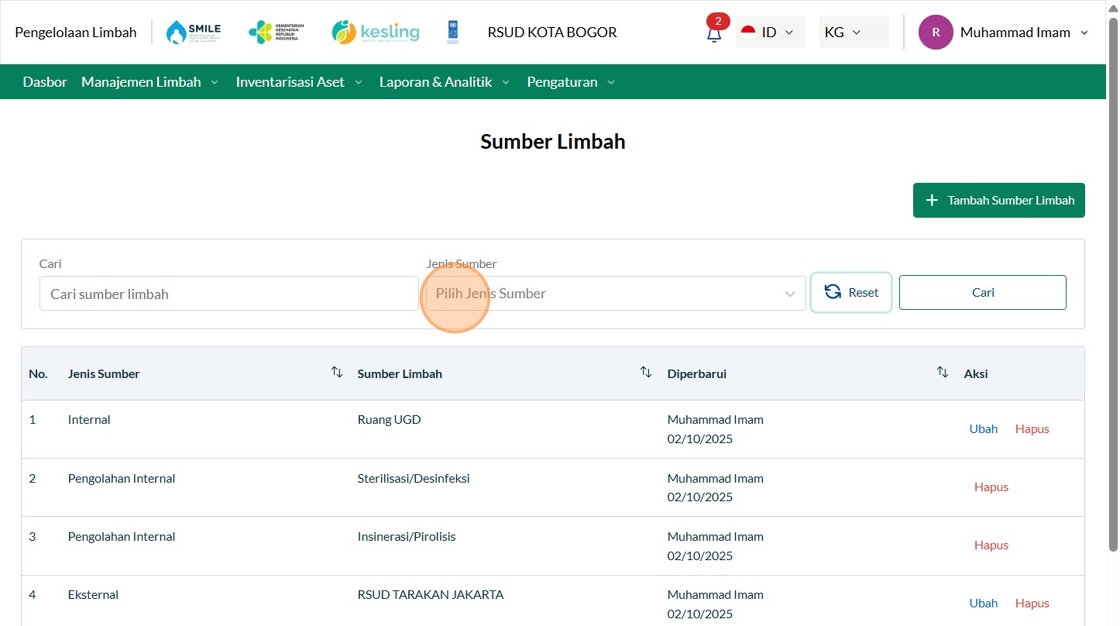Click the refresh icon in Reset button

coord(833,292)
